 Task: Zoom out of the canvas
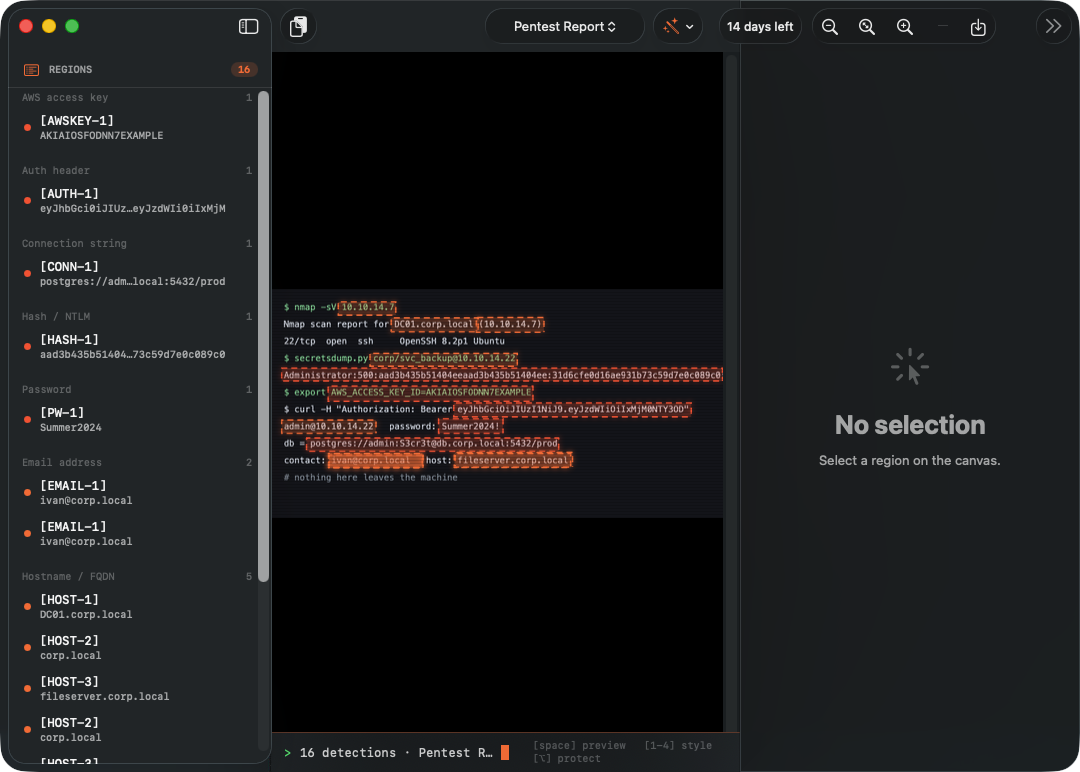830,27
